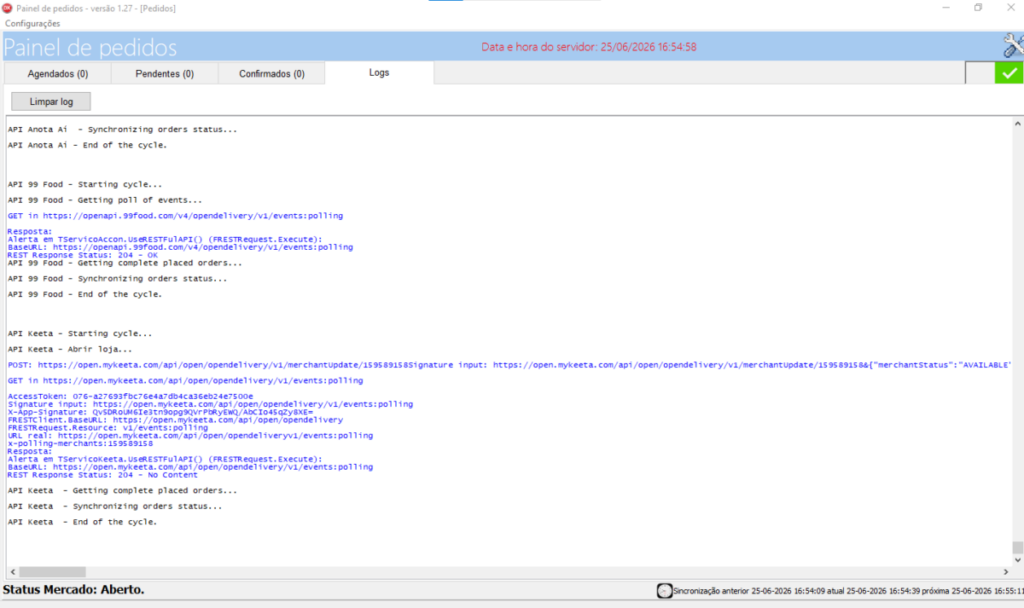Click the 'FRESTClient.BaseURL' log line
The image size is (1024, 608).
click(x=175, y=420)
